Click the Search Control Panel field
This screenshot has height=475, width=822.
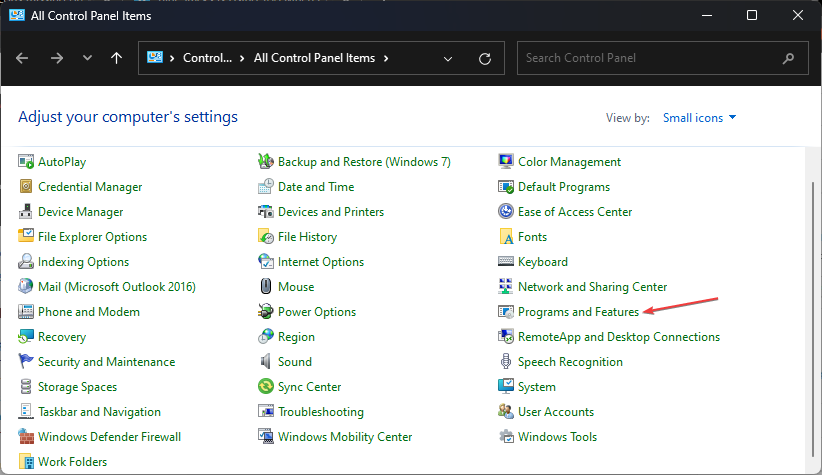pyautogui.click(x=663, y=58)
